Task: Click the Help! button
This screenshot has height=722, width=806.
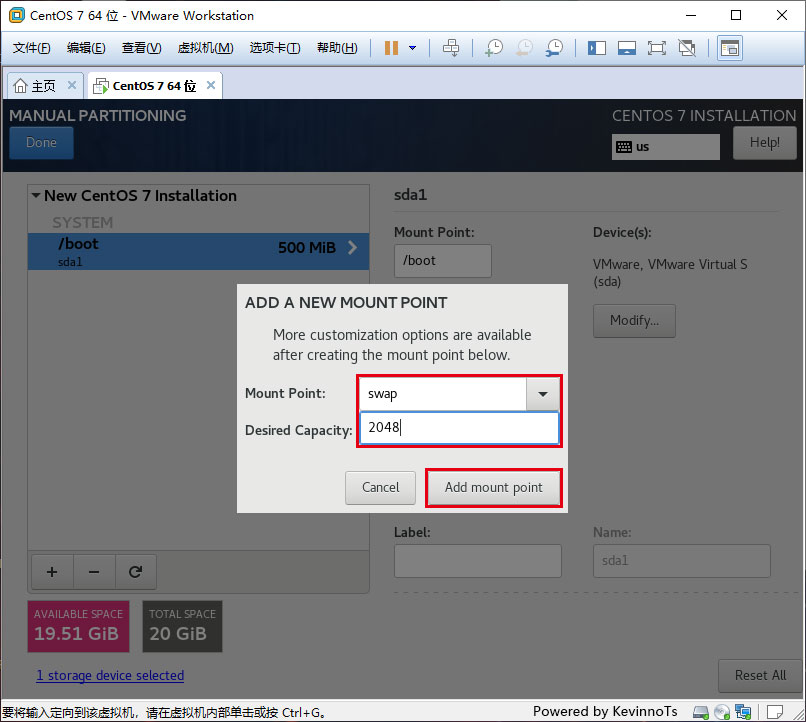Action: coord(764,142)
